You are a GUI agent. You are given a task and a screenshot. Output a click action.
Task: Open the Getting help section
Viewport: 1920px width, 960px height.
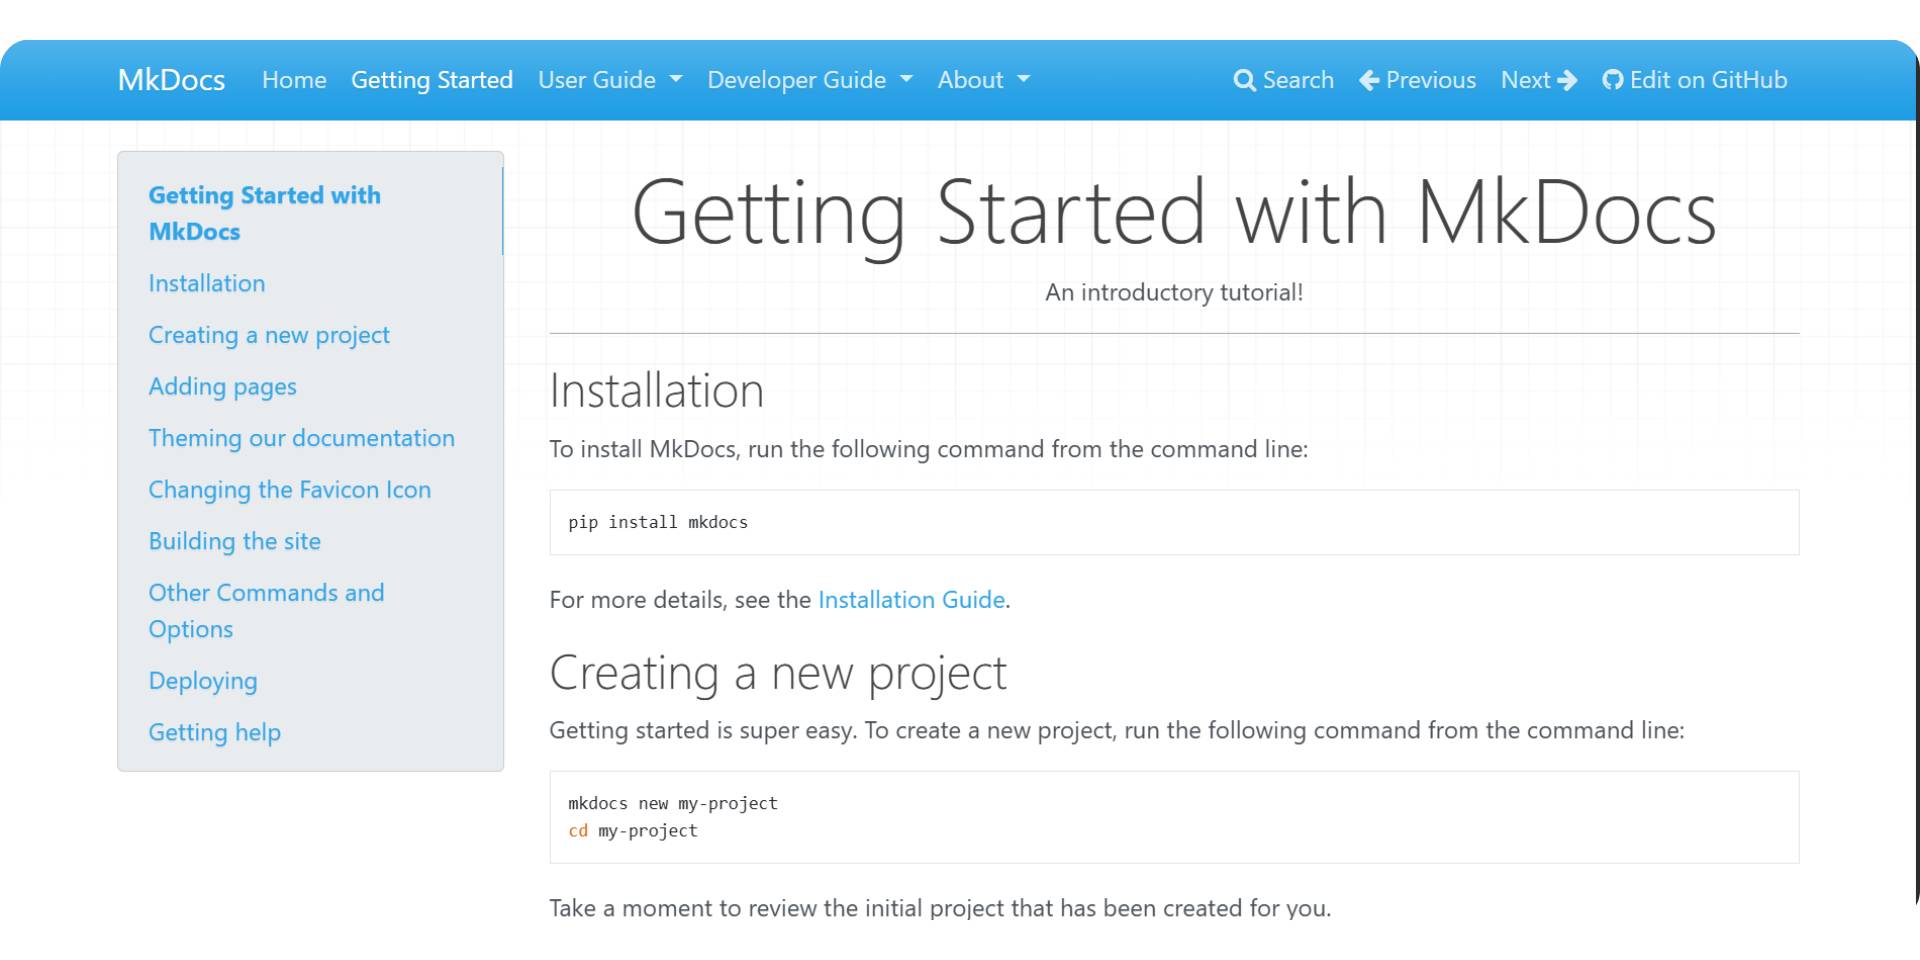click(x=214, y=732)
